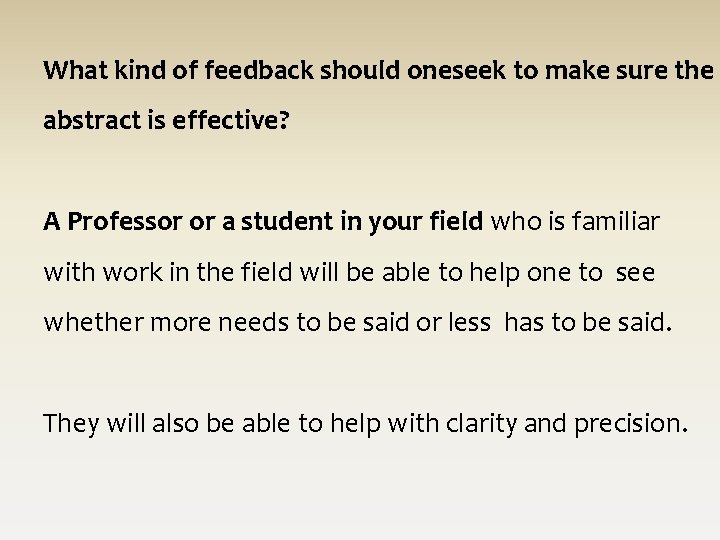720x540 pixels.
Task: Click line starting 'with work in the field'
Action: click(349, 273)
